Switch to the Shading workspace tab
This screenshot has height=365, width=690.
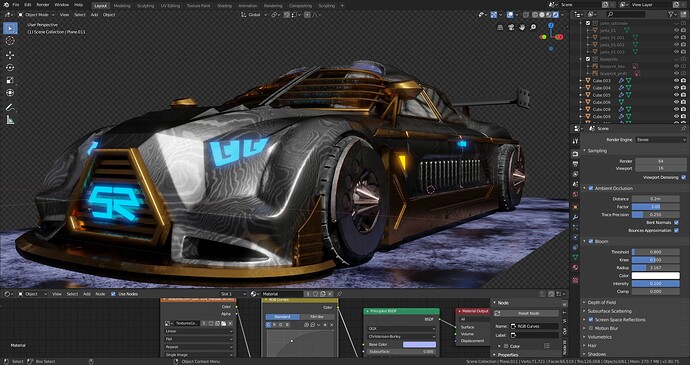point(224,6)
